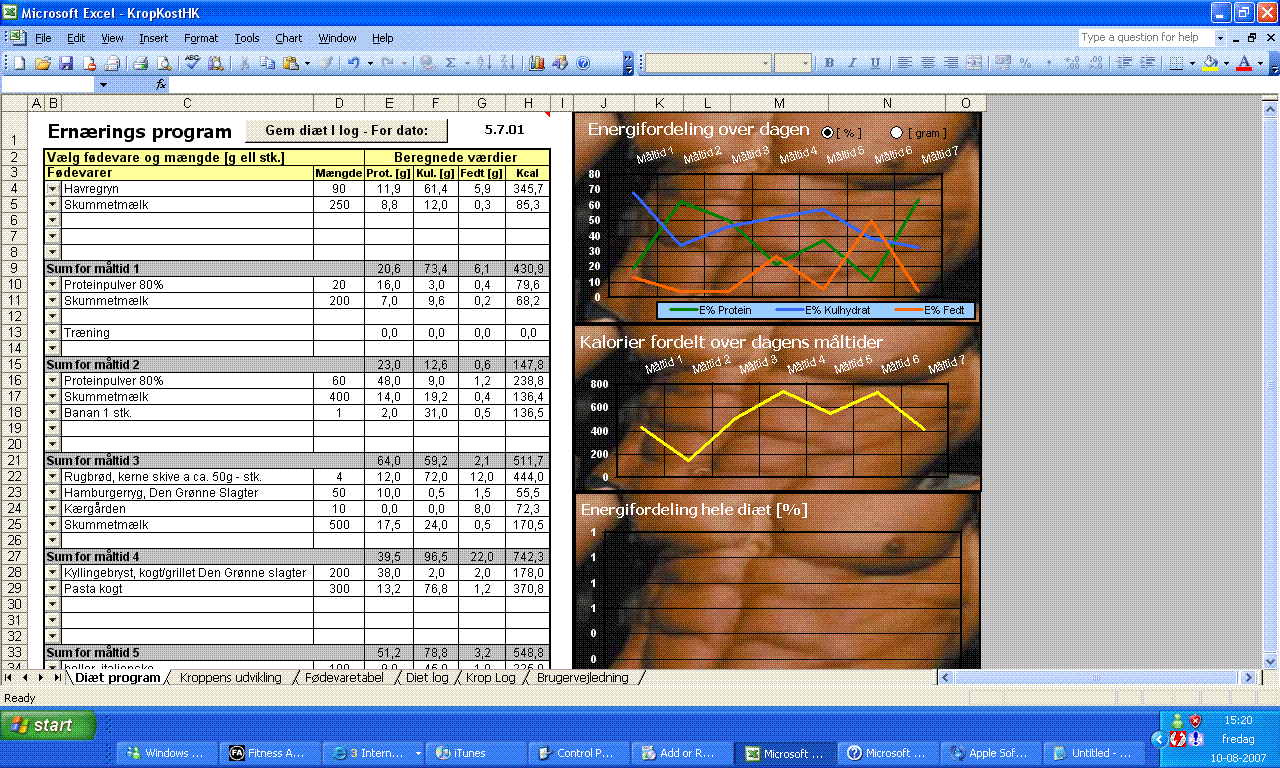The width and height of the screenshot is (1280, 768).
Task: Select the [ % ] radio button
Action: [828, 133]
